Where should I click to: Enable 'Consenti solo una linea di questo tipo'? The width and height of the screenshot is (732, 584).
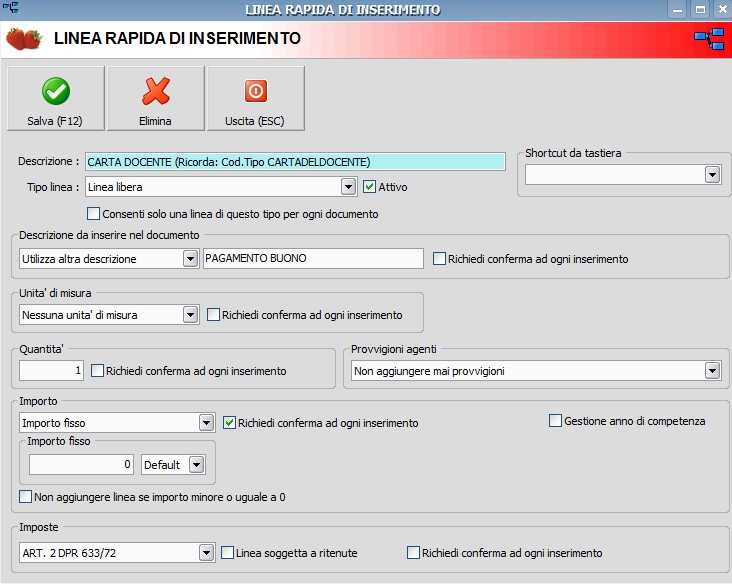[x=93, y=214]
